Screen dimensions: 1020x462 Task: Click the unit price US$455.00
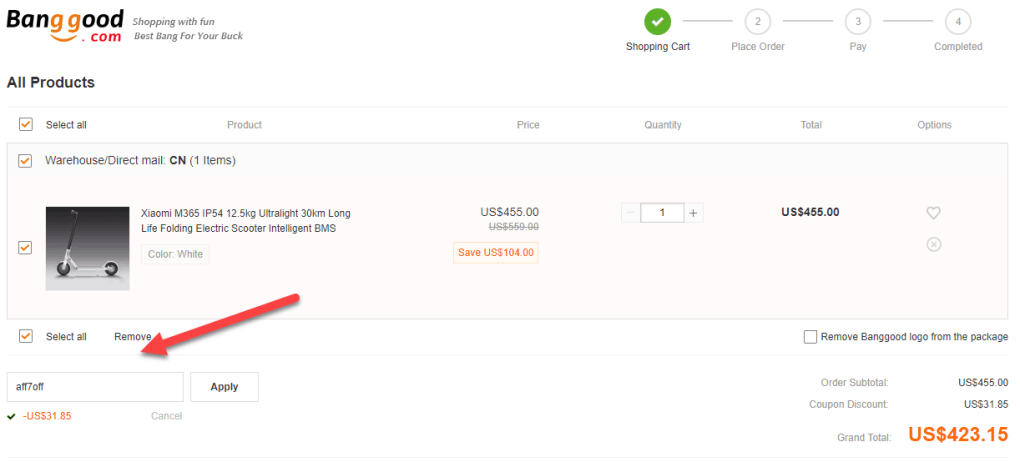[509, 212]
